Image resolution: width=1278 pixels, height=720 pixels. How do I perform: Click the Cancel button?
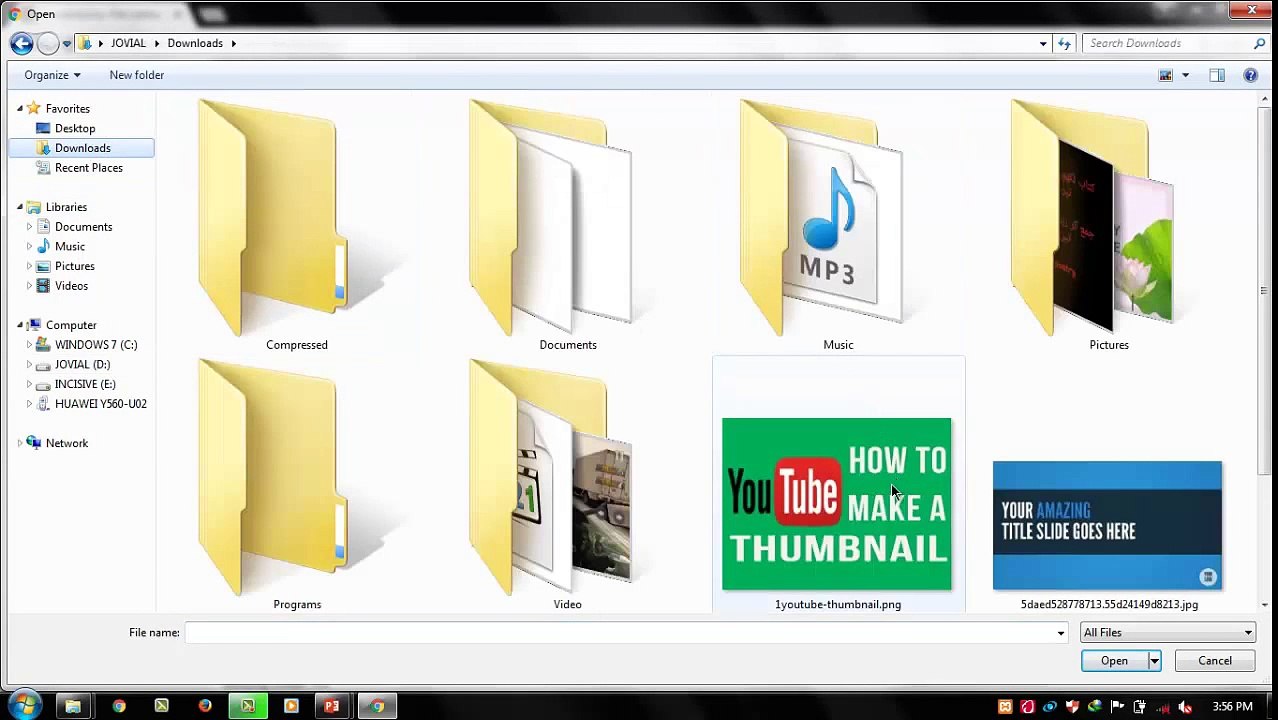[x=1215, y=661]
